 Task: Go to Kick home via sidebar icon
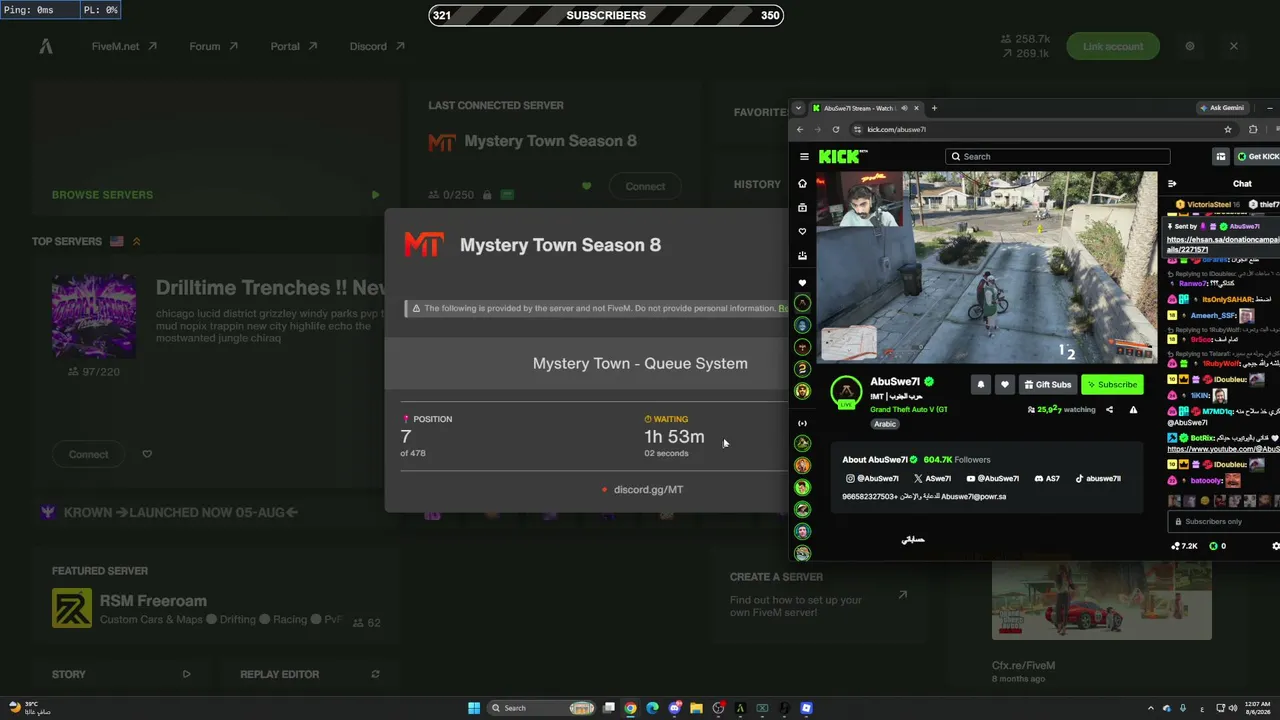point(802,184)
